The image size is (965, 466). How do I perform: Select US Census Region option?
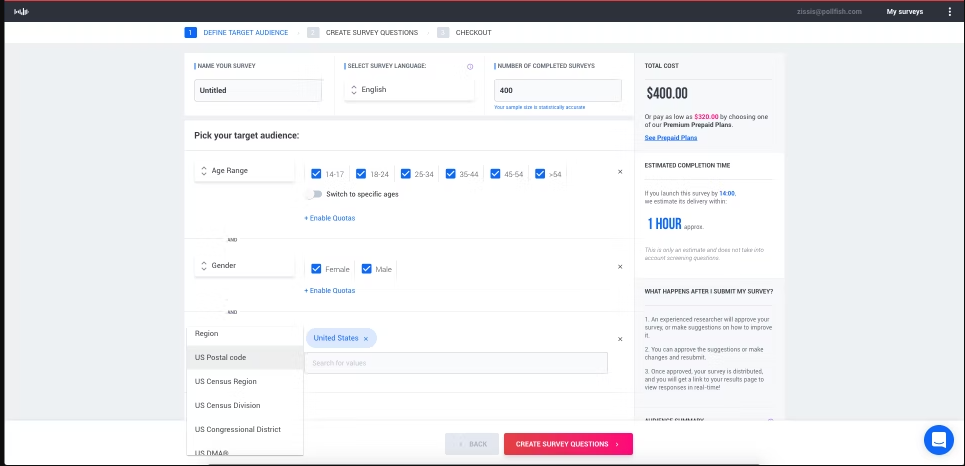point(245,382)
